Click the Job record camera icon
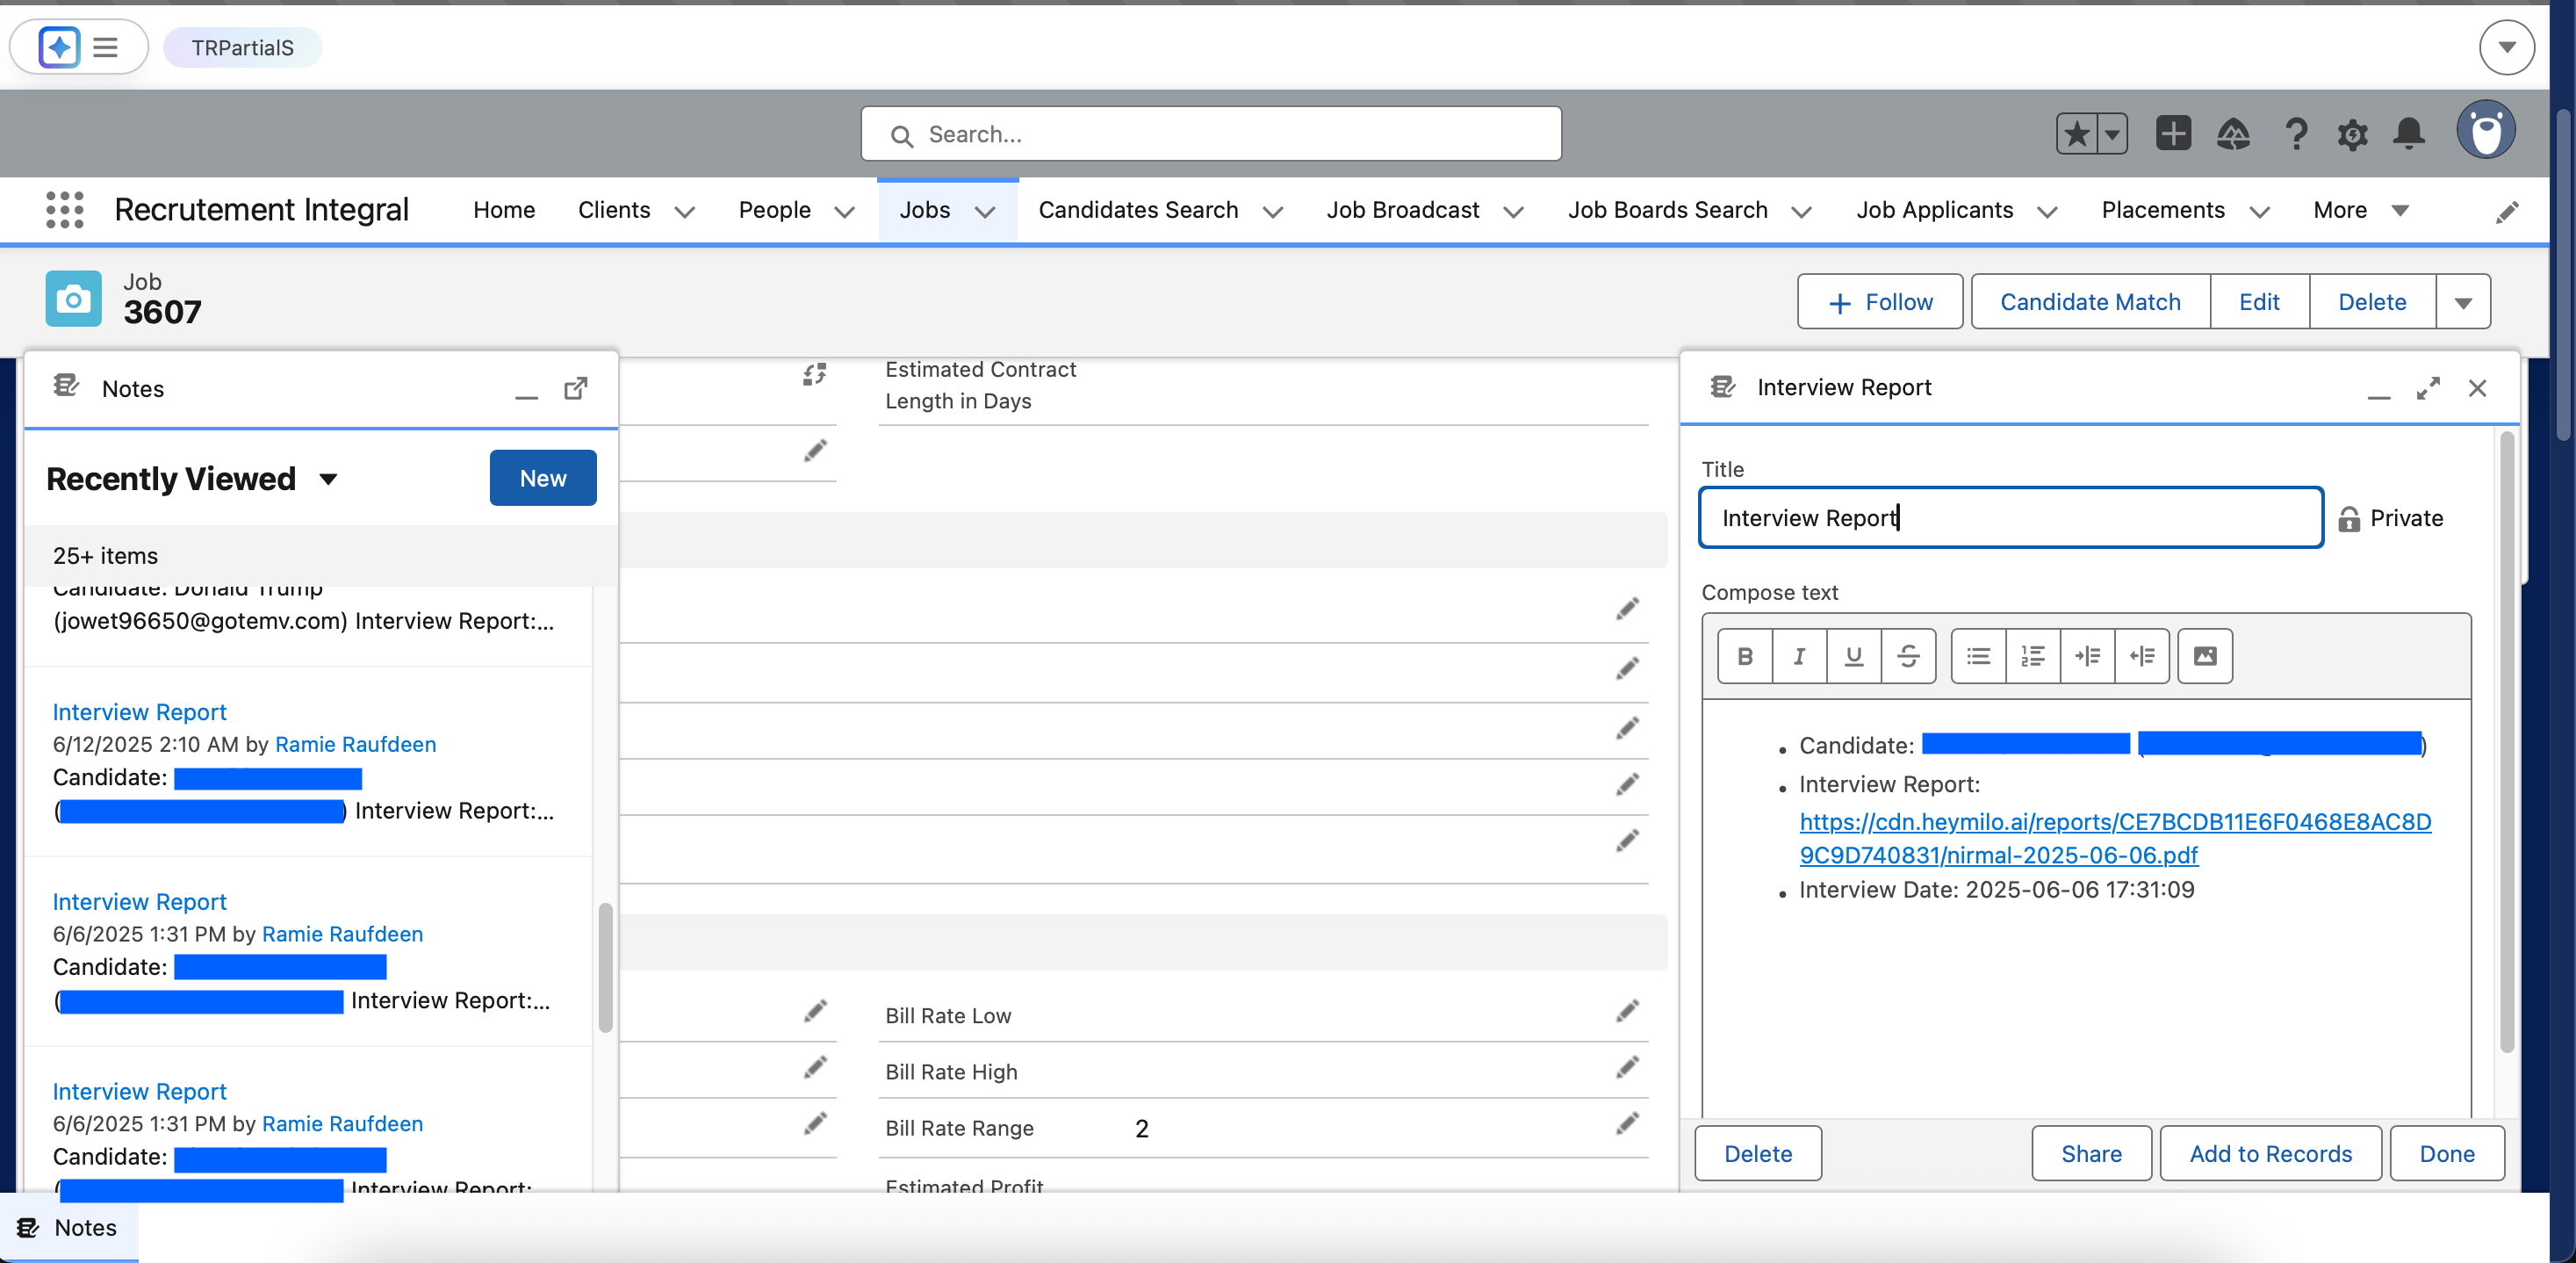Viewport: 2576px width, 1263px height. click(x=73, y=298)
